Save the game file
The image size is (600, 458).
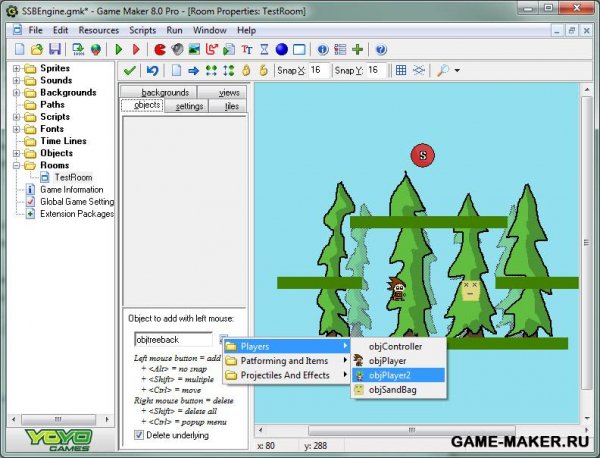[x=55, y=49]
